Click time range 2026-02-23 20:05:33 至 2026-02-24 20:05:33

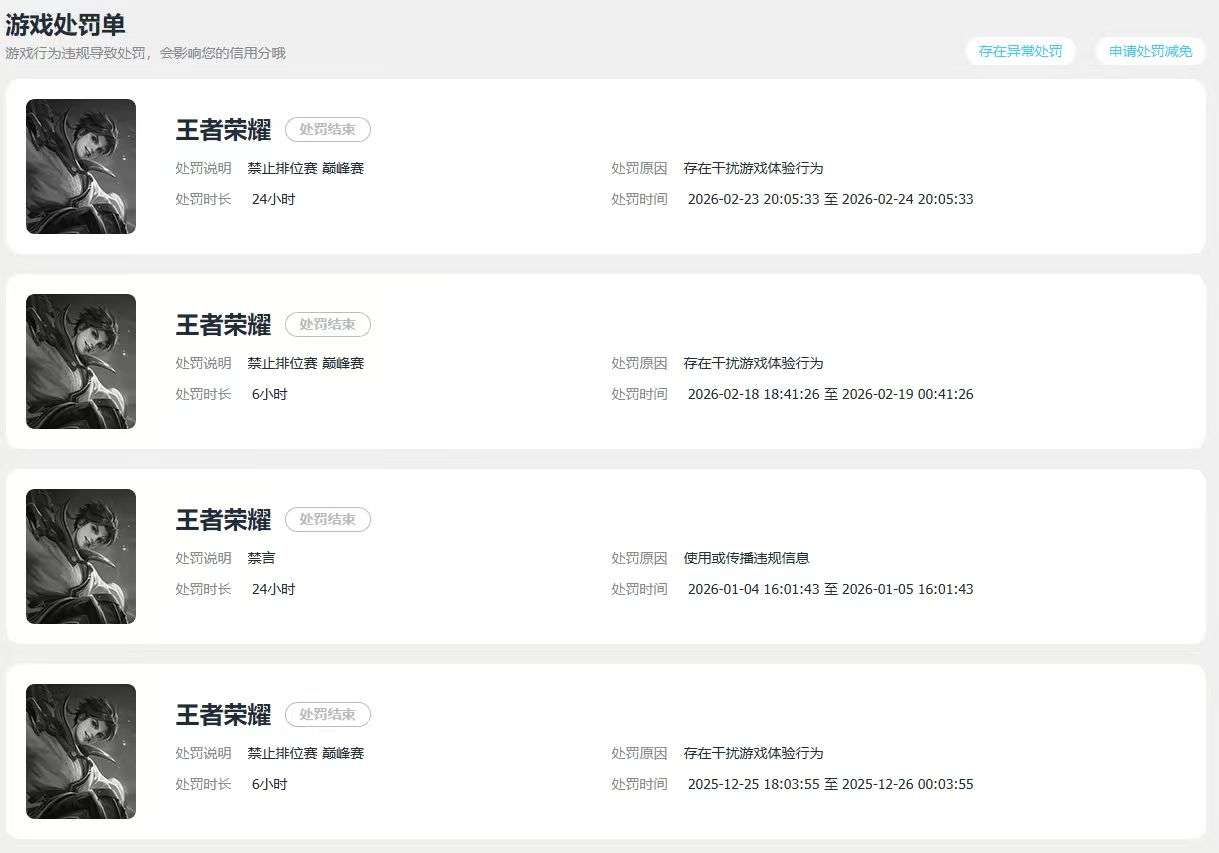point(831,199)
